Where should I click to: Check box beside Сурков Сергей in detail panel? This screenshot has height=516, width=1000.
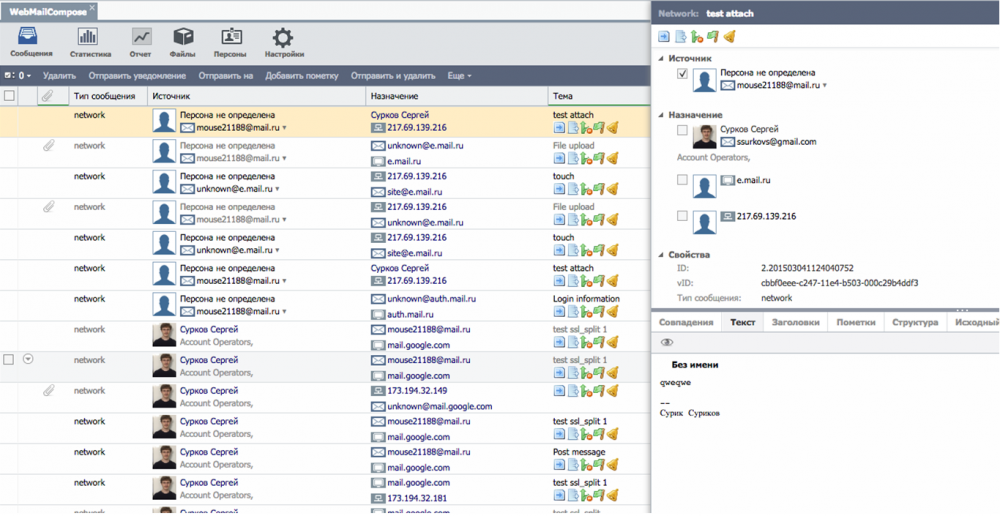coord(682,130)
